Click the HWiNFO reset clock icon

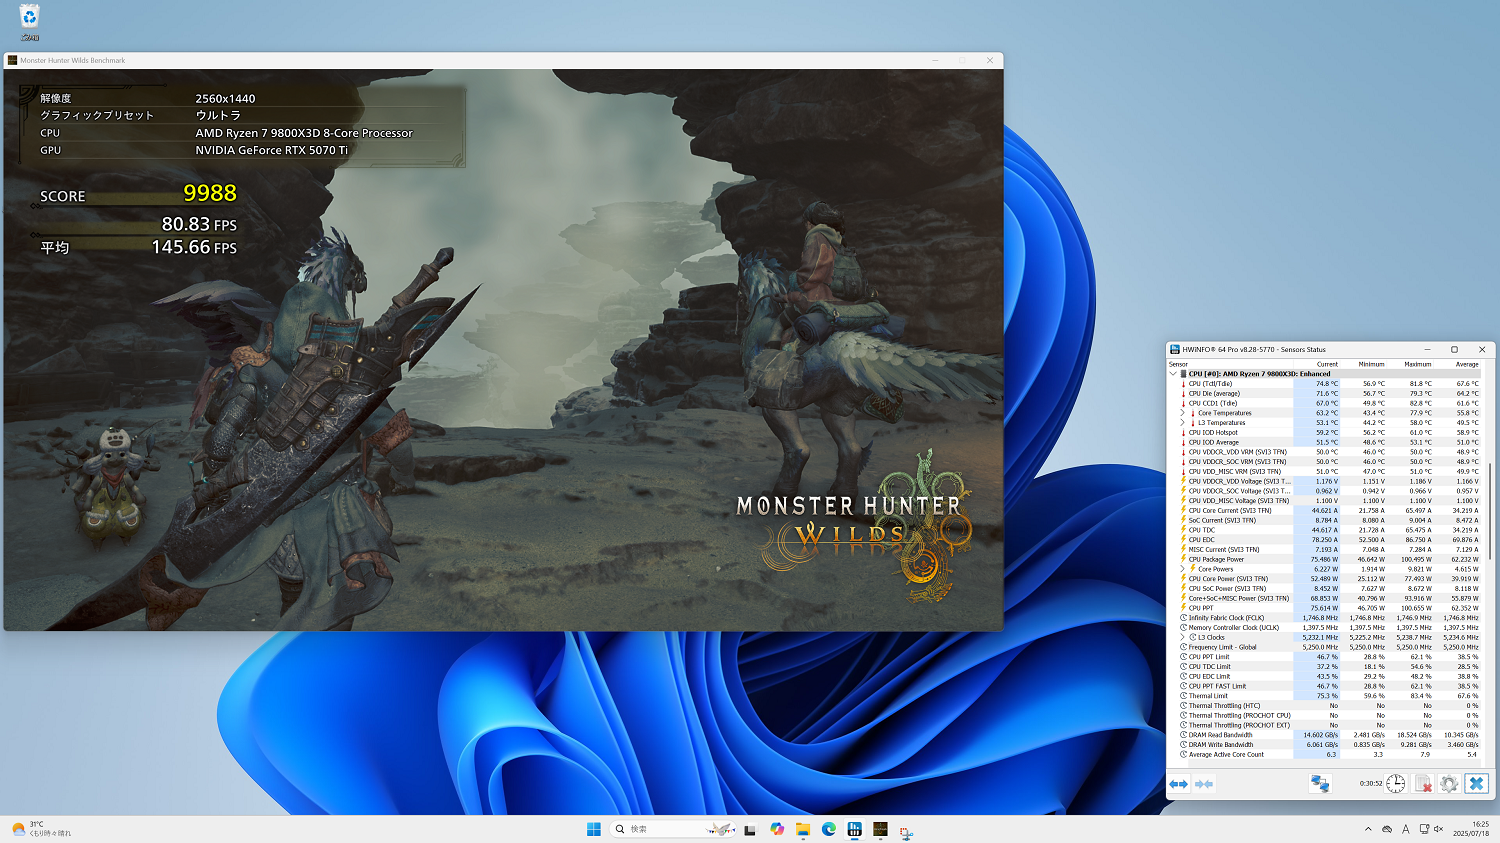click(x=1396, y=784)
